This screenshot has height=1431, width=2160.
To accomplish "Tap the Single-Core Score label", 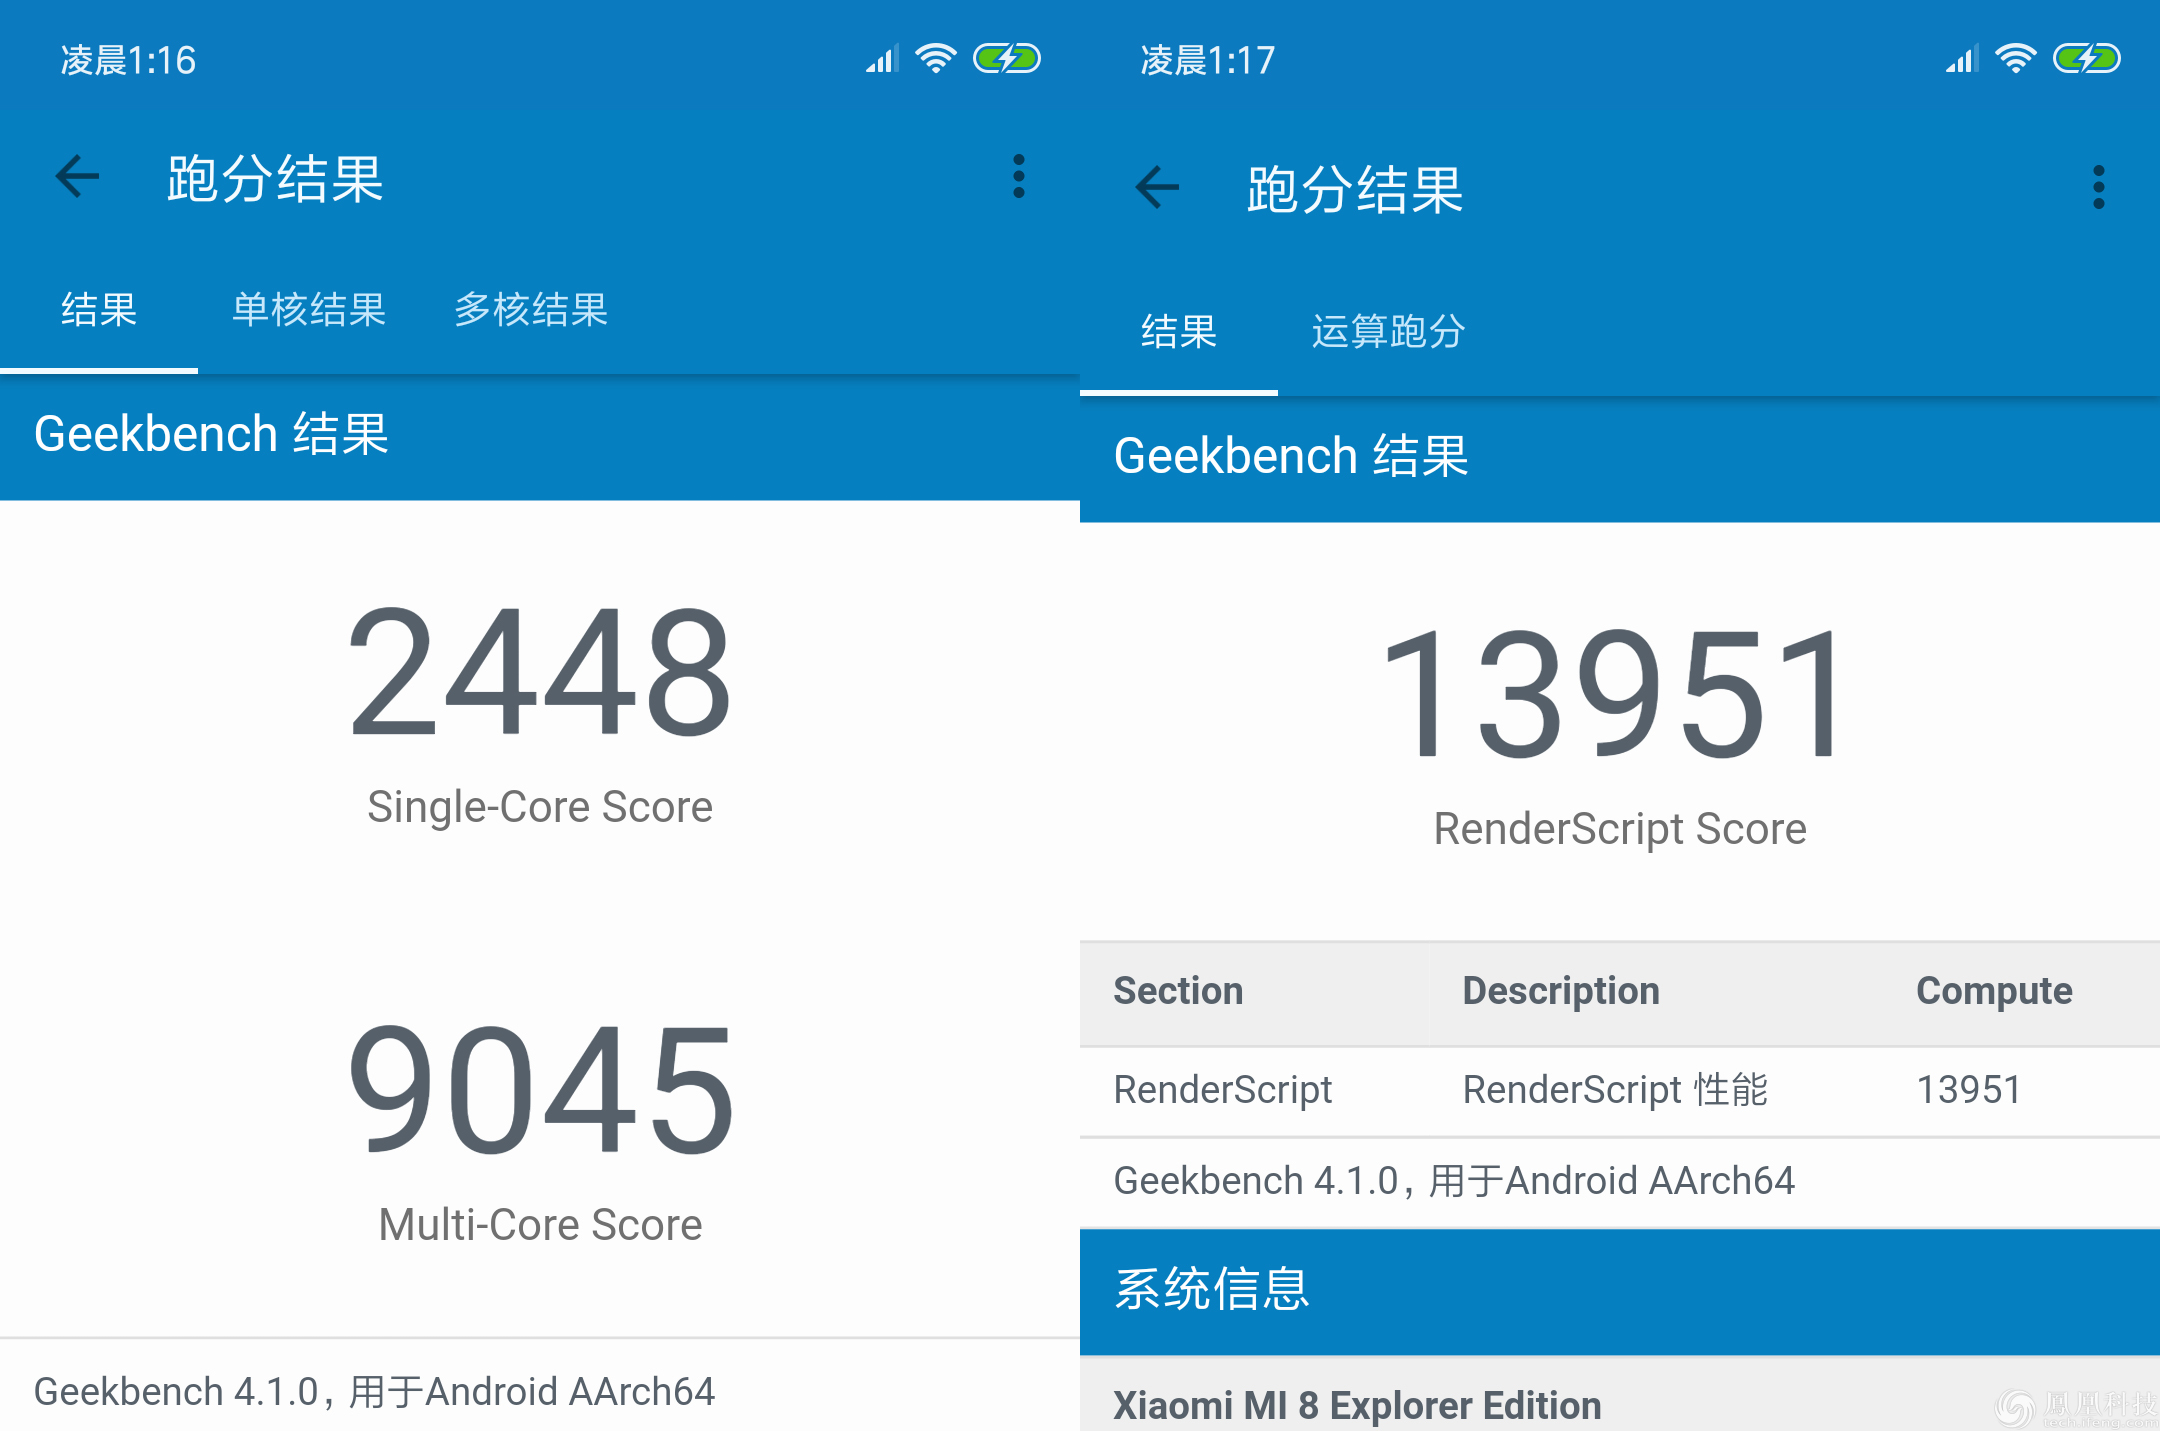I will click(x=540, y=807).
